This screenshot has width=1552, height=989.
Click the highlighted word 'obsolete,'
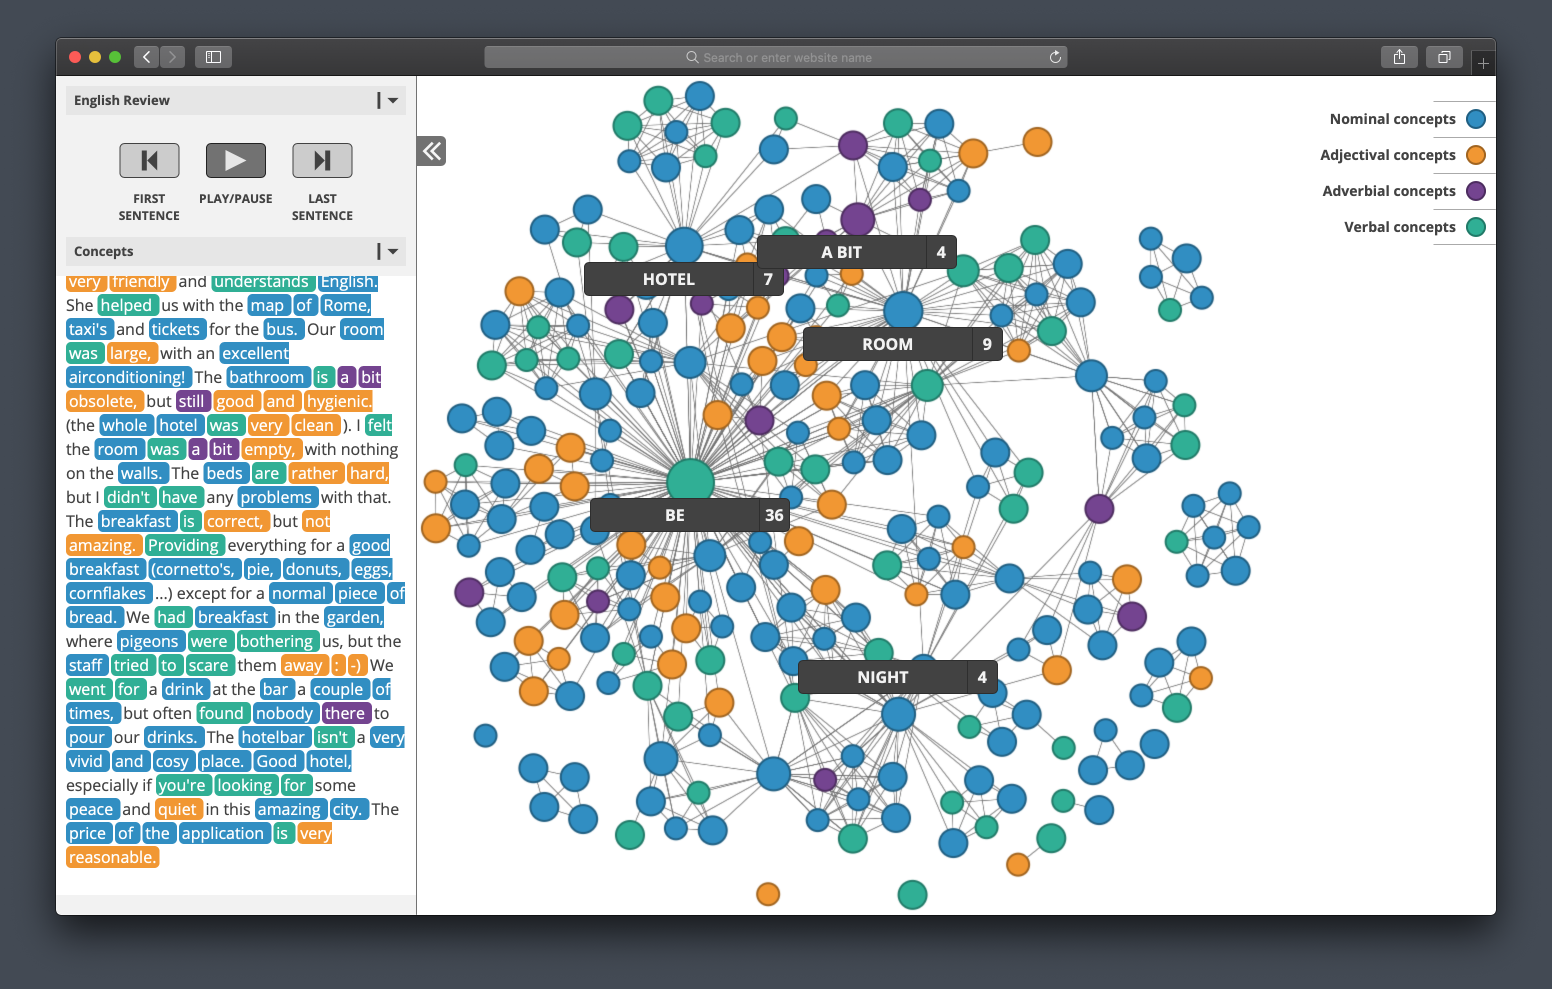pyautogui.click(x=103, y=401)
